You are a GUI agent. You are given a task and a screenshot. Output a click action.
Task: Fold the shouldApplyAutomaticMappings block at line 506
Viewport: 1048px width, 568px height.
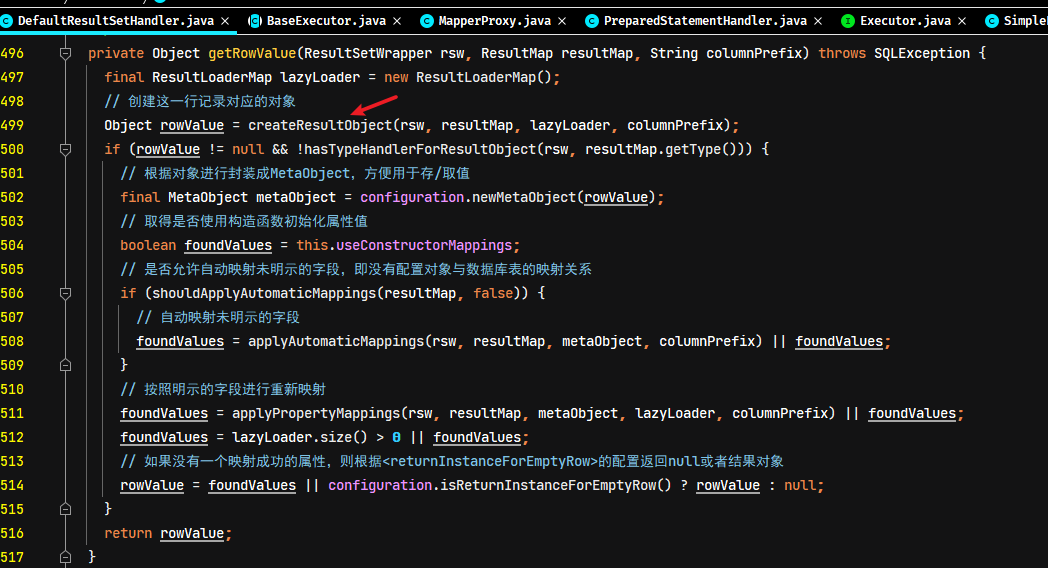(66, 293)
